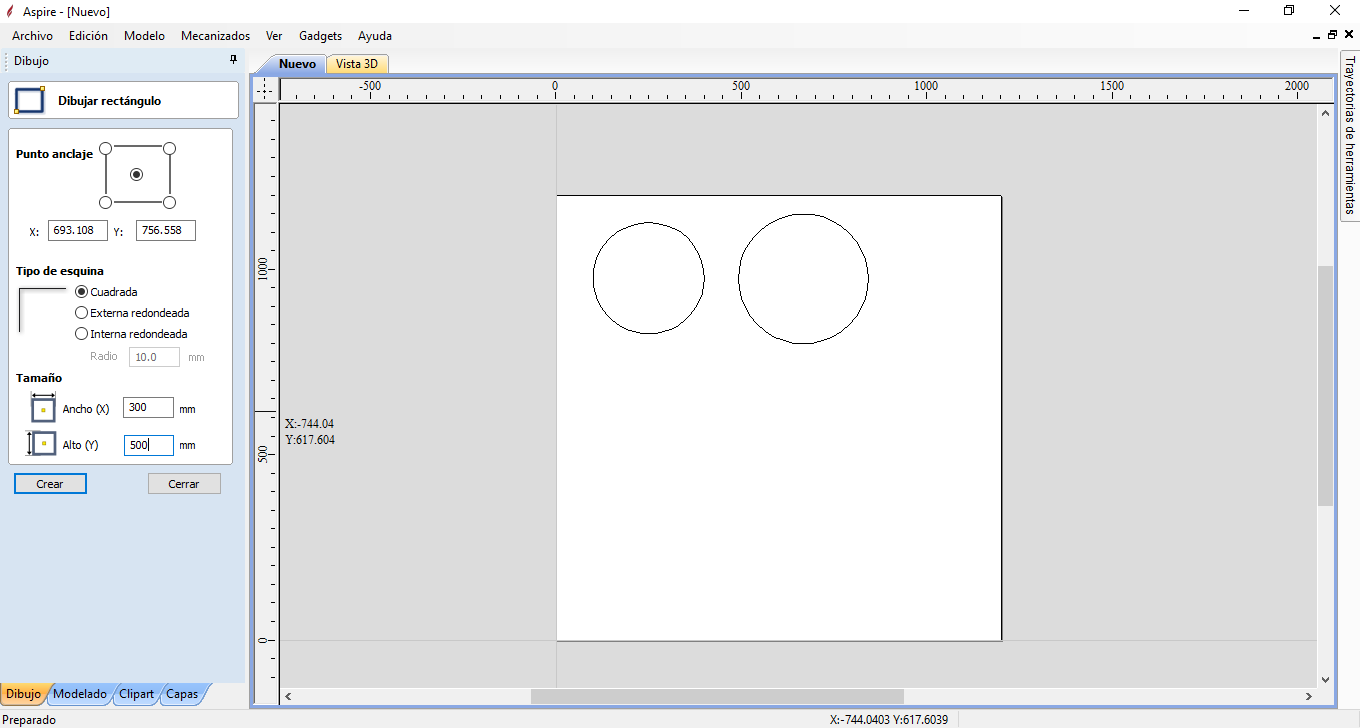Select the Dibujo bottom tab

click(x=23, y=693)
